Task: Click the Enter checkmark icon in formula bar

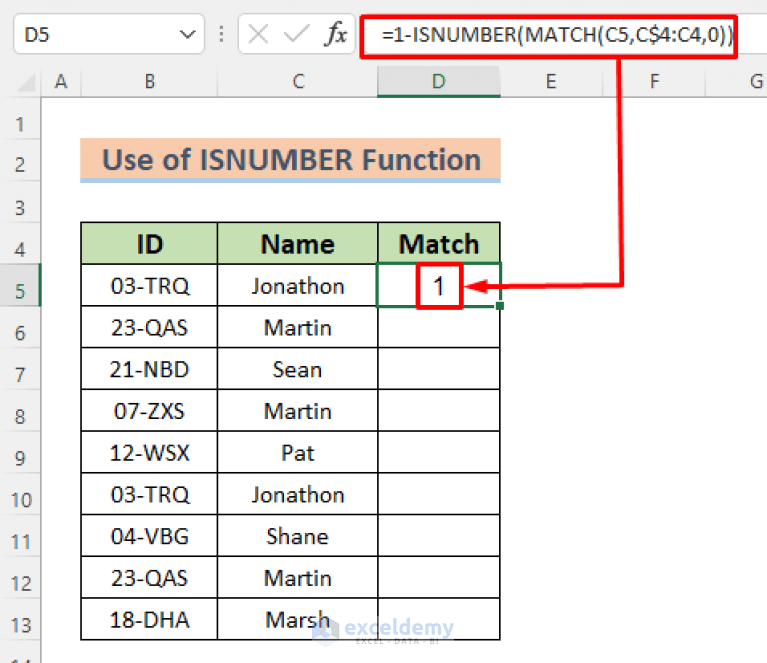Action: click(x=296, y=34)
